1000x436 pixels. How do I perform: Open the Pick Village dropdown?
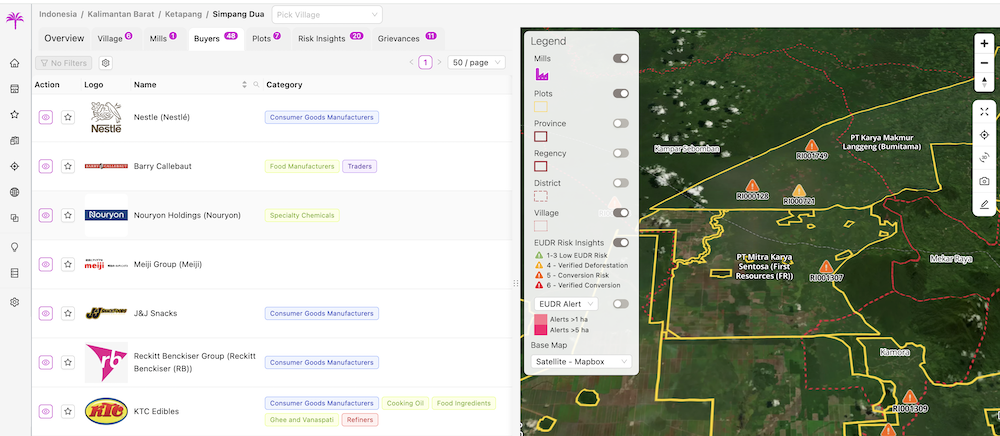tap(327, 15)
